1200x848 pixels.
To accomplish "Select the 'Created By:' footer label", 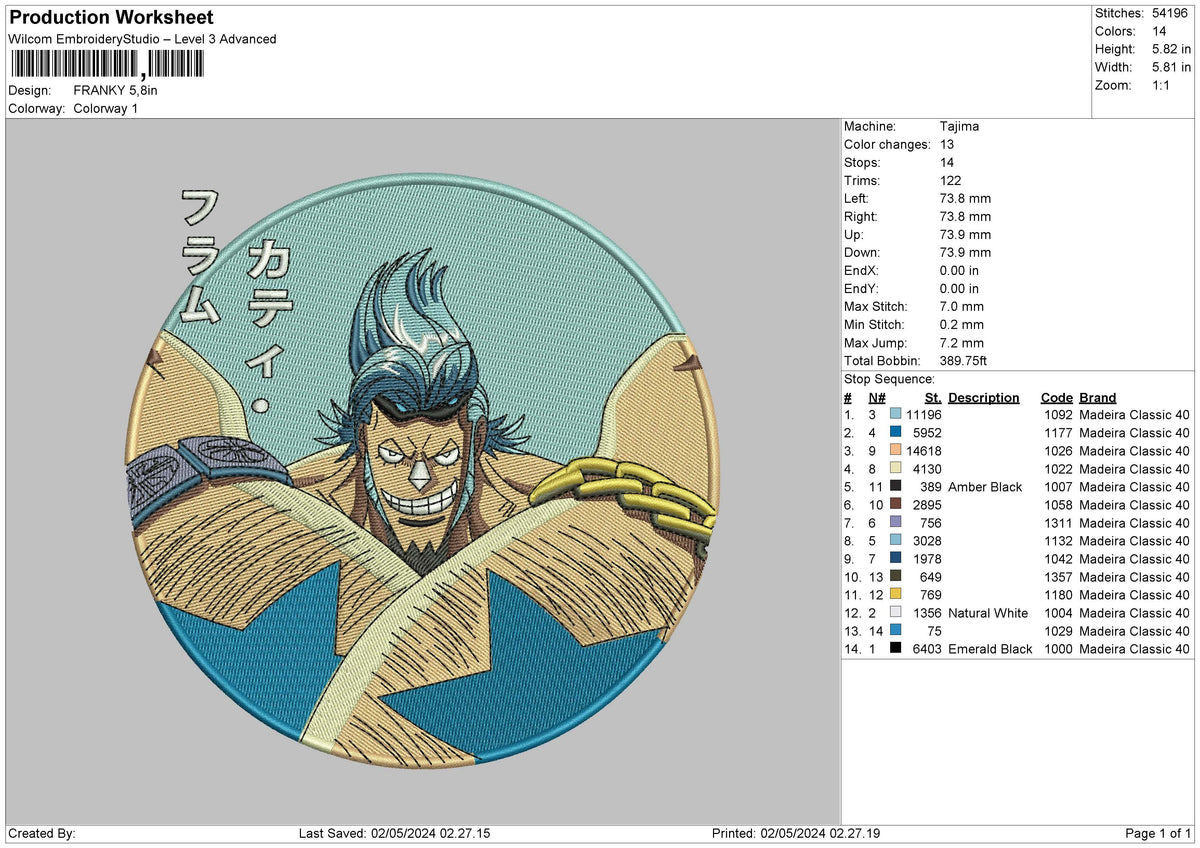I will pyautogui.click(x=42, y=834).
